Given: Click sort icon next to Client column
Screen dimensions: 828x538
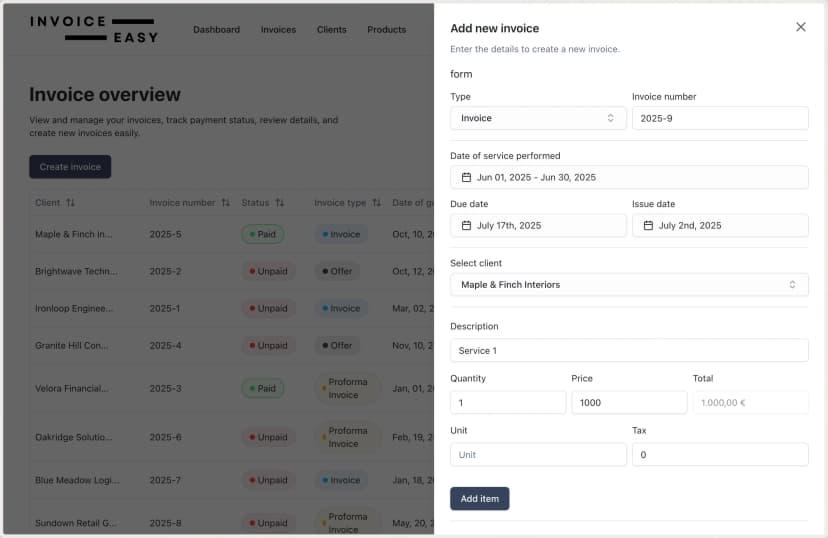Looking at the screenshot, I should (x=71, y=202).
